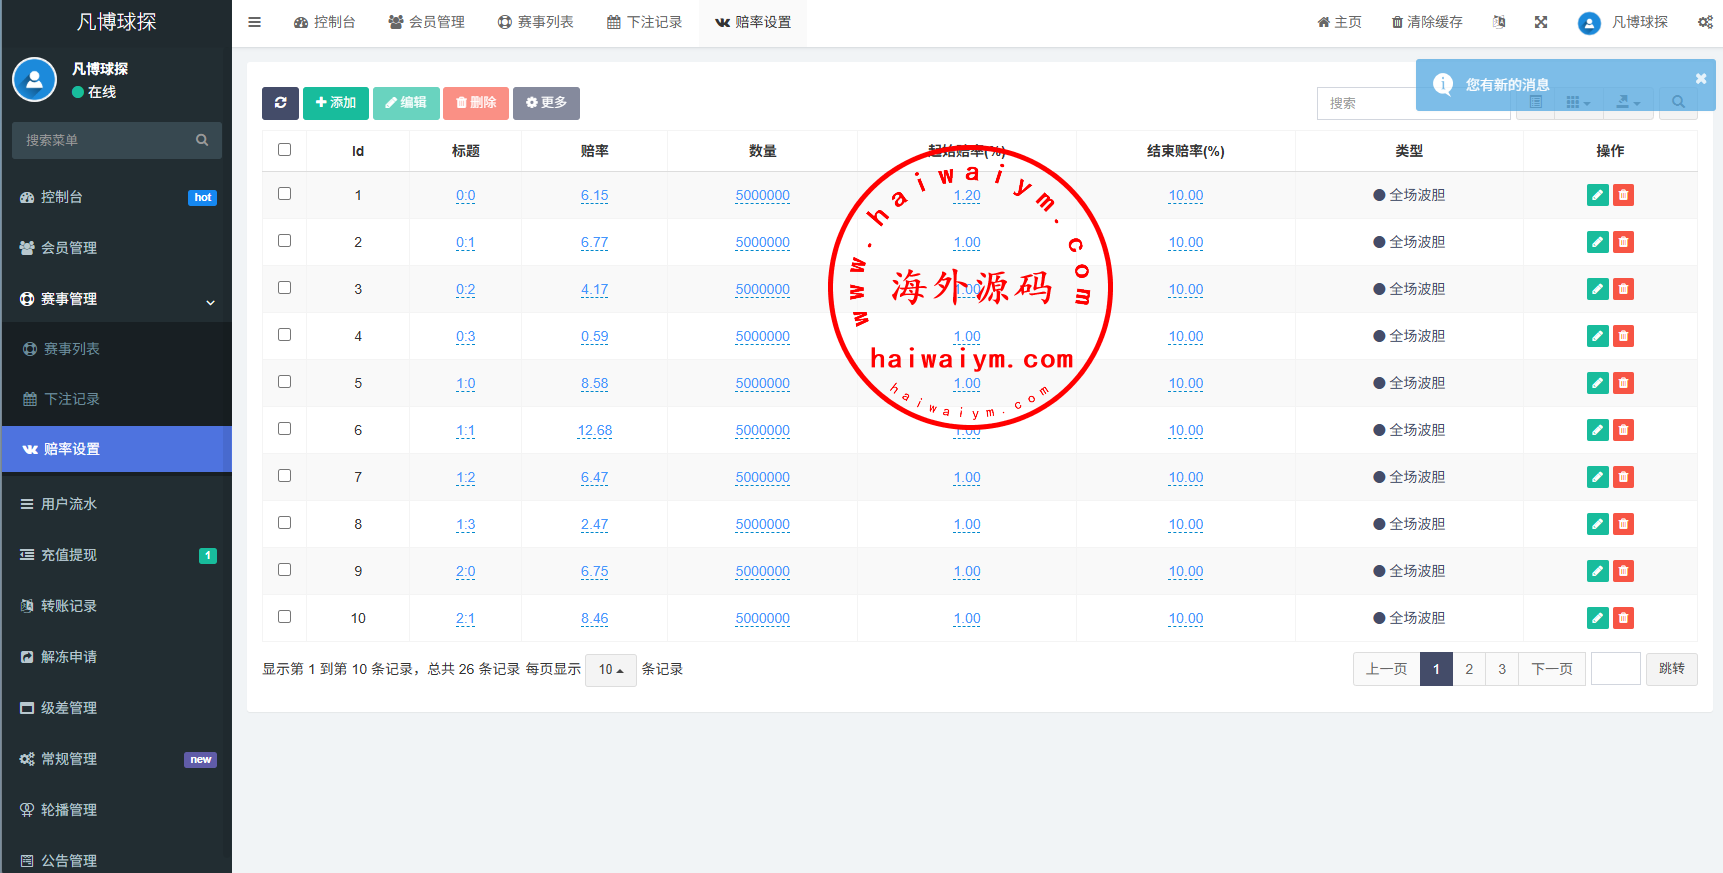
Task: Click the 12.68 odds link in row 6
Action: tap(594, 431)
